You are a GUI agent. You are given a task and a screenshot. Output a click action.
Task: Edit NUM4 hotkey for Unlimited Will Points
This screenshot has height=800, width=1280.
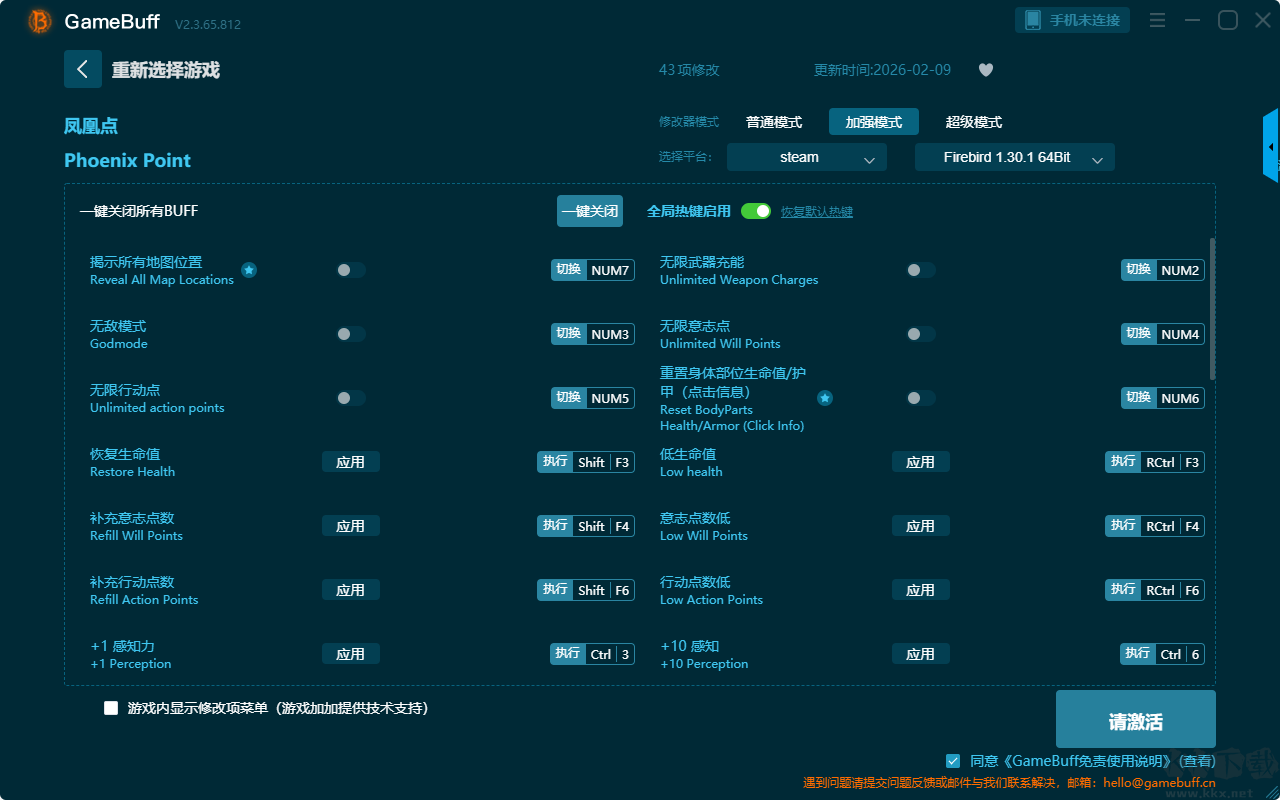coord(1163,334)
